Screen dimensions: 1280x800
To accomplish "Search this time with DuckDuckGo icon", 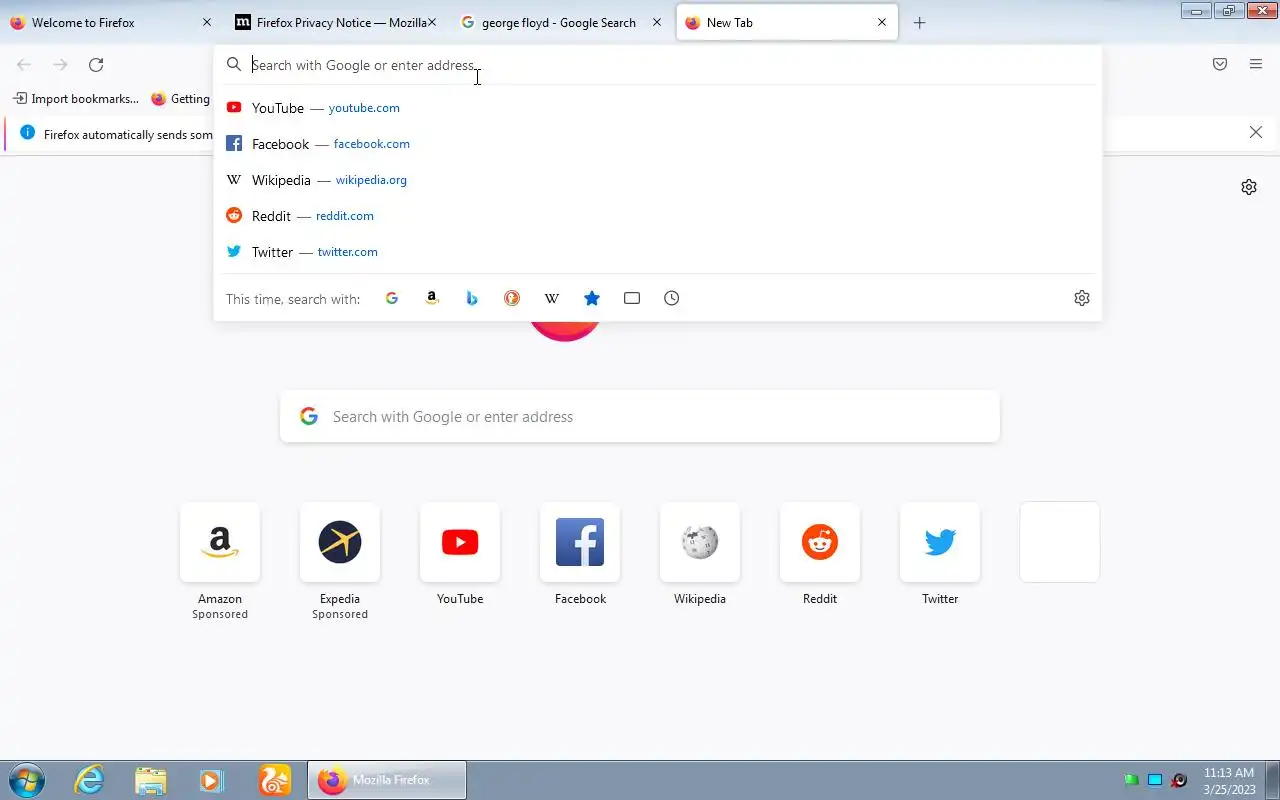I will tap(512, 298).
